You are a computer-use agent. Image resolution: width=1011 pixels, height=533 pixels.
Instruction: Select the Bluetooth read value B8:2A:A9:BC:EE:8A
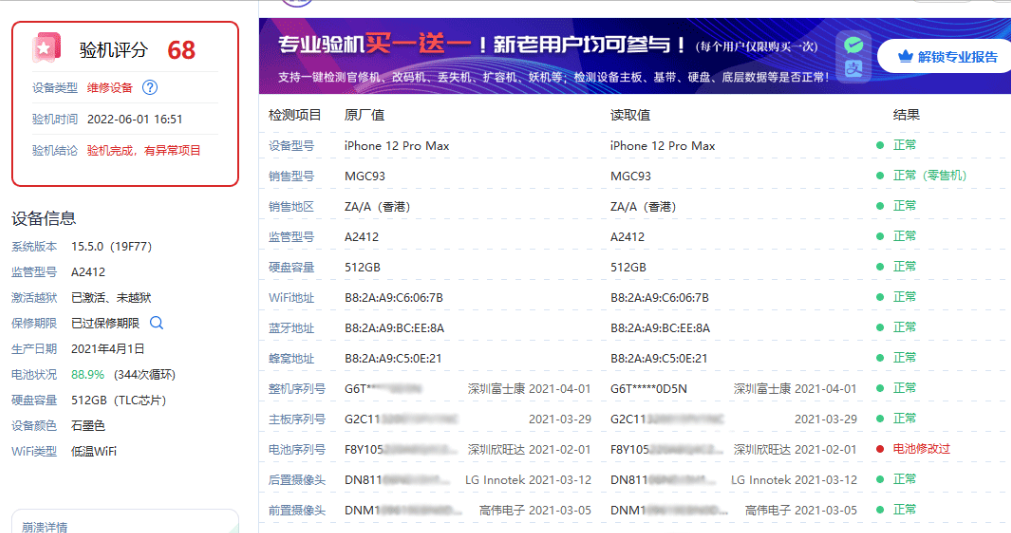tap(660, 327)
